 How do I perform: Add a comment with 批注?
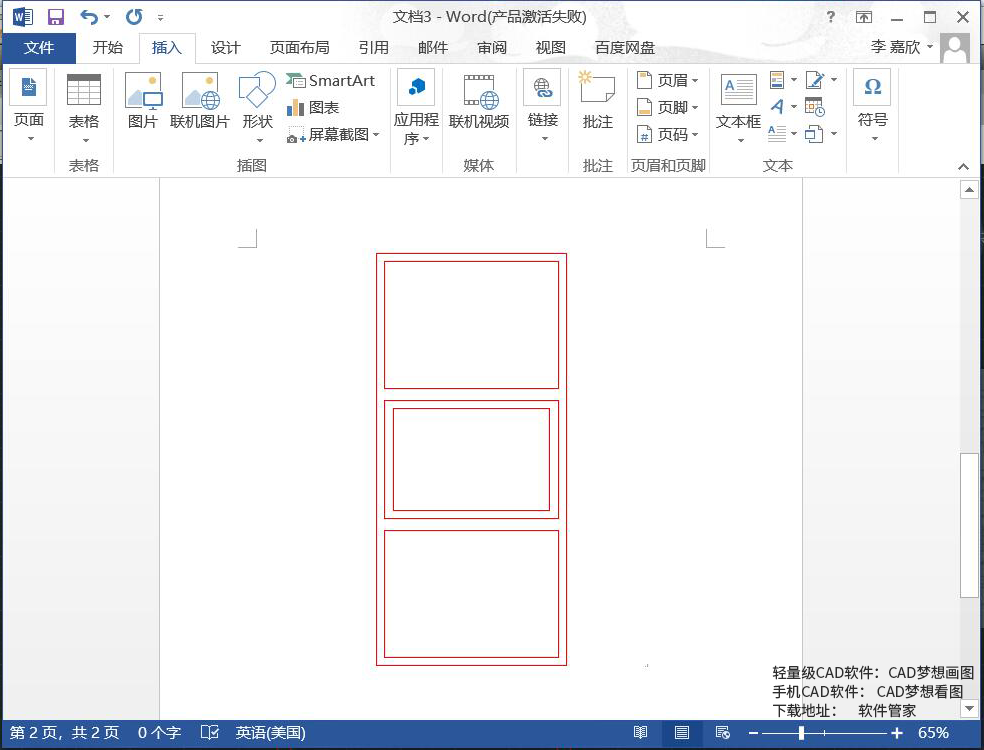coord(597,100)
